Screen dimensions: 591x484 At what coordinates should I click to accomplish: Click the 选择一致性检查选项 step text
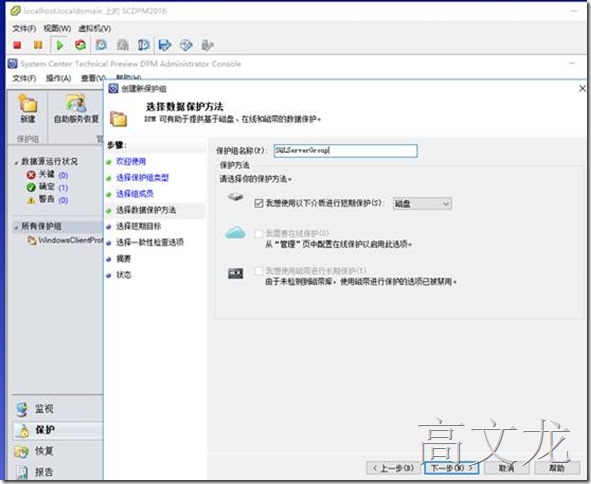click(x=150, y=242)
